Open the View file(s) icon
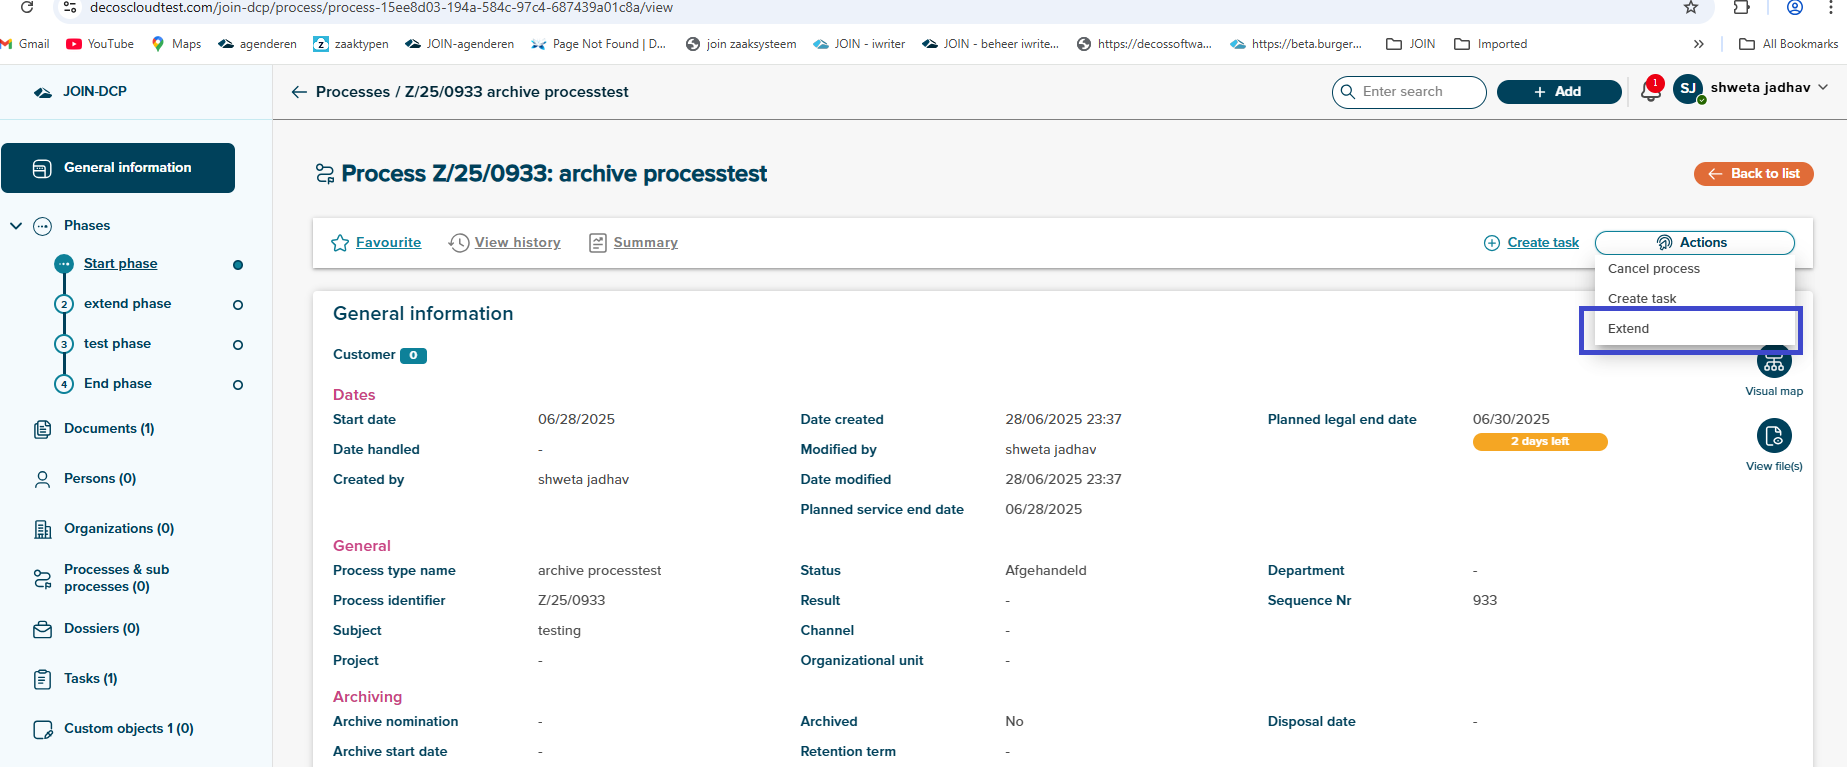The image size is (1847, 767). (x=1773, y=436)
